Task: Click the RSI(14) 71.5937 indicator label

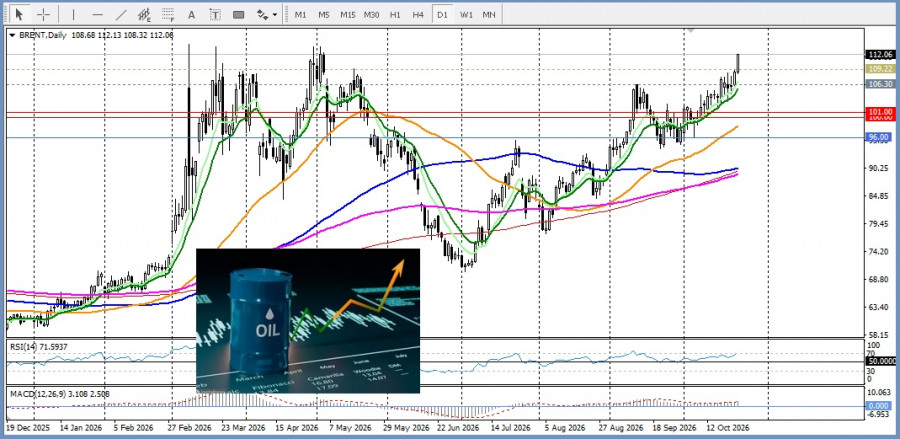Action: point(37,347)
